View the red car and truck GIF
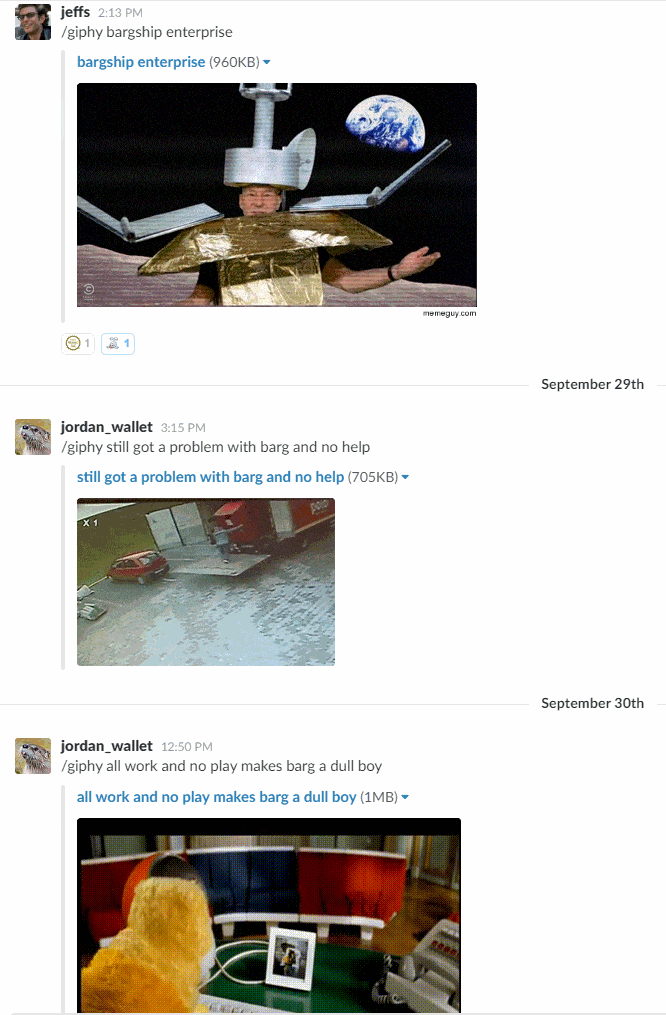Viewport: 666px width, 1015px height. click(x=206, y=582)
